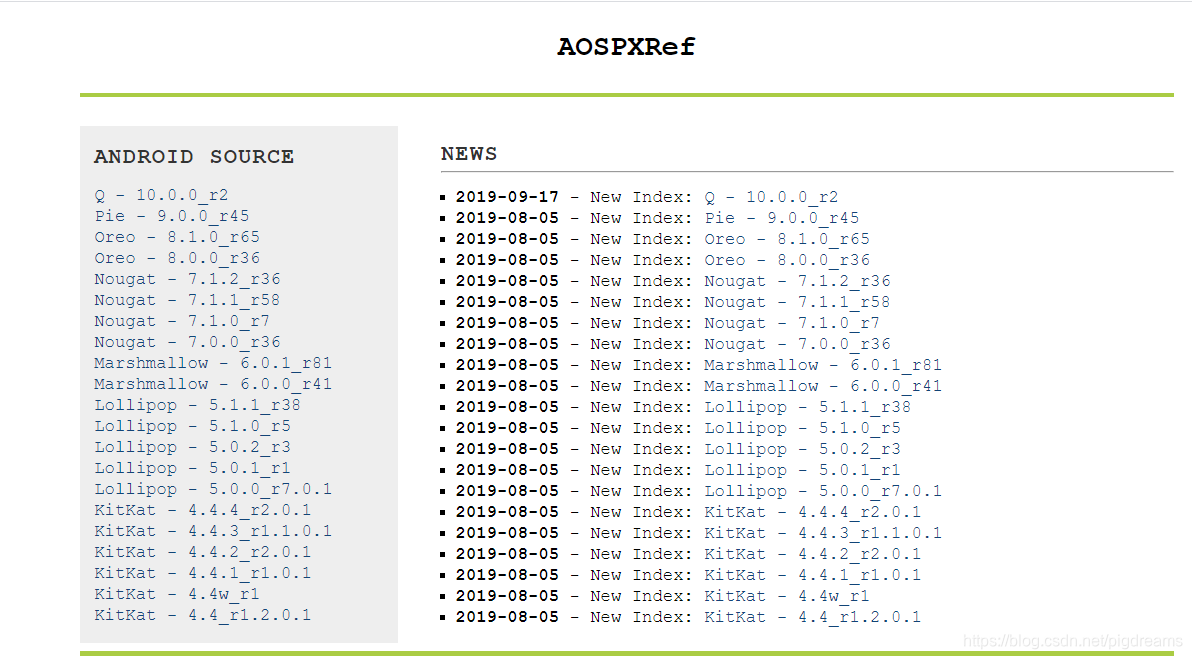Open KitKat - 4.4.1_r1.0.1 News link
This screenshot has width=1192, height=659.
[x=813, y=575]
